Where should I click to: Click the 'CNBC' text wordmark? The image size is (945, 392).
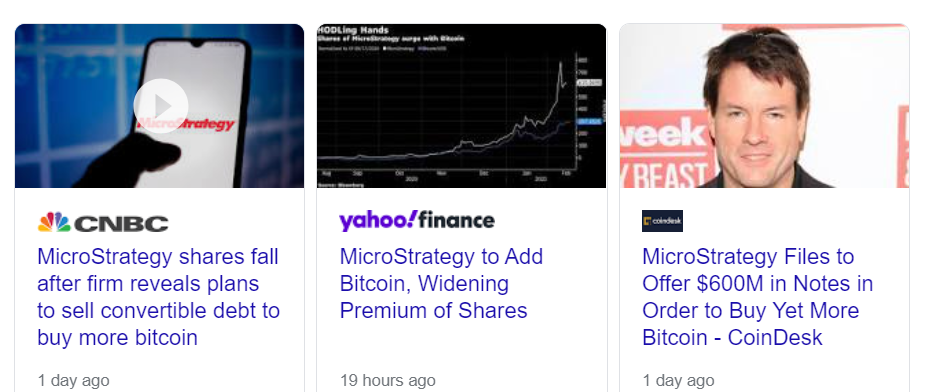click(121, 224)
